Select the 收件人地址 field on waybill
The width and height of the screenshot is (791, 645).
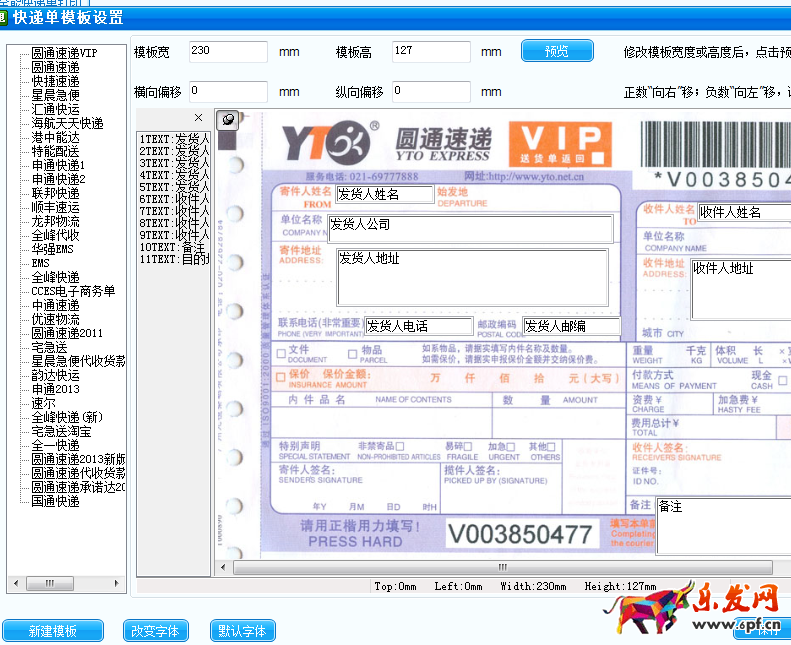pos(741,289)
